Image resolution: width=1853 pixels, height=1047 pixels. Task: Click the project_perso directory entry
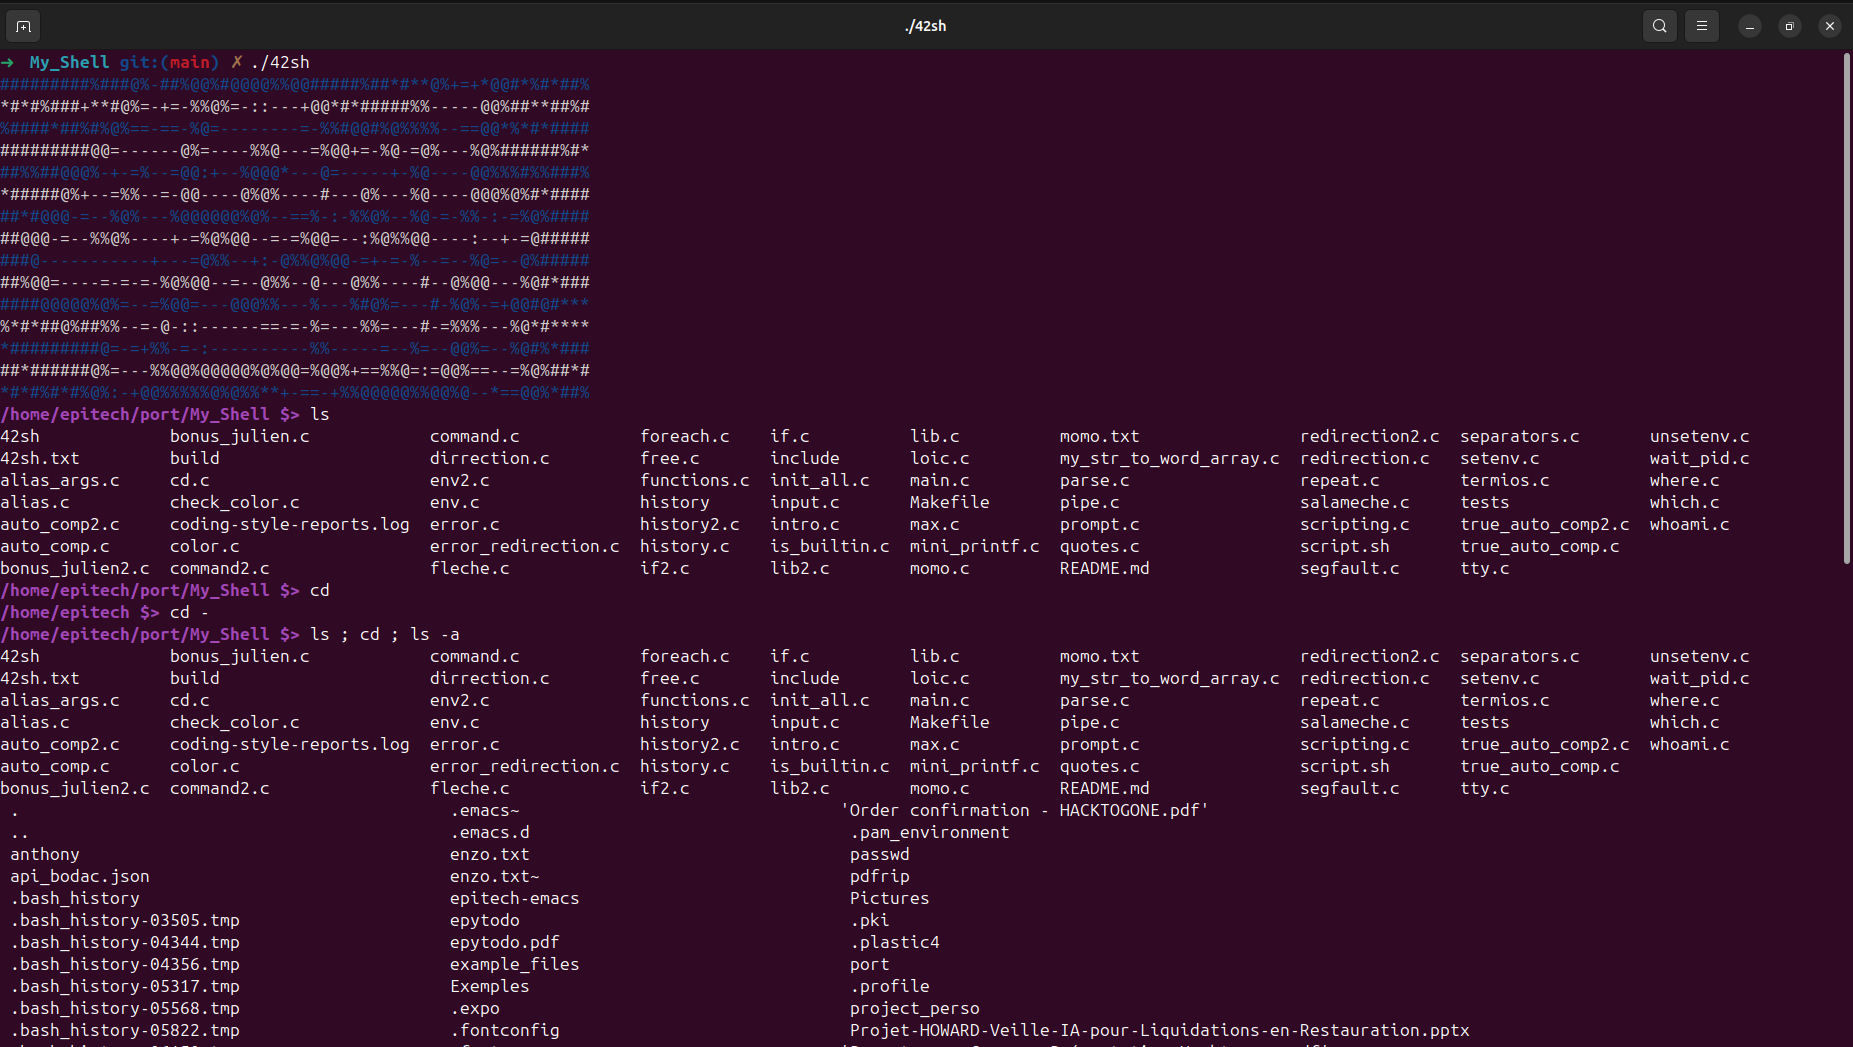pyautogui.click(x=914, y=1008)
